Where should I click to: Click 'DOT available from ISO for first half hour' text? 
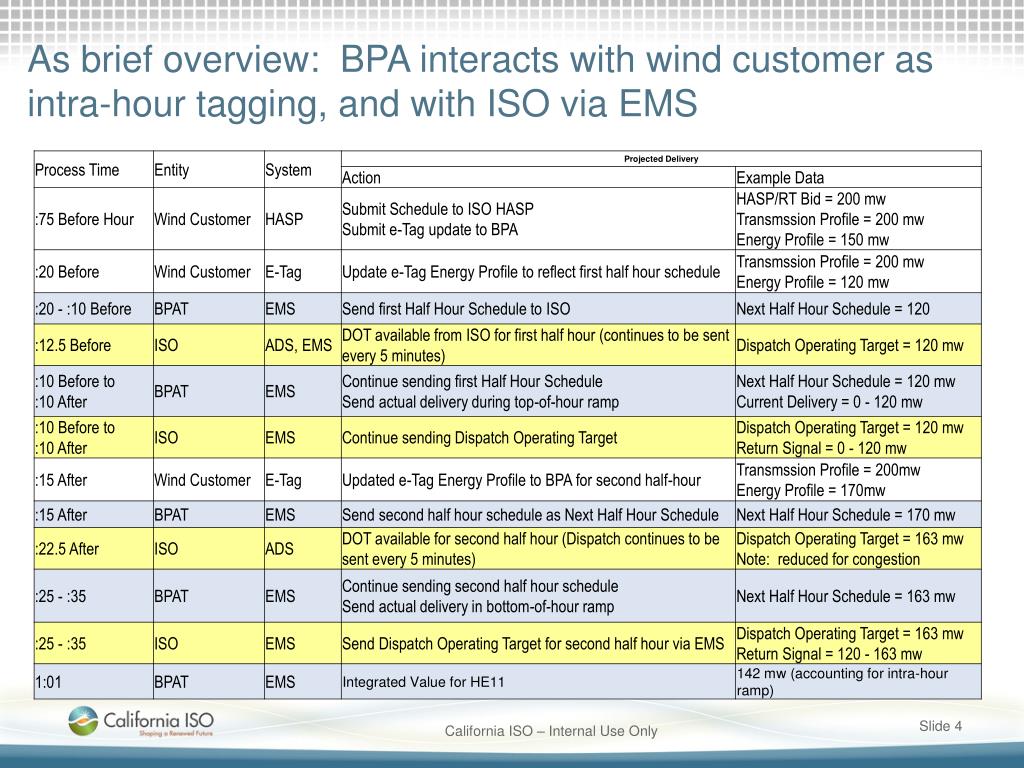point(469,335)
